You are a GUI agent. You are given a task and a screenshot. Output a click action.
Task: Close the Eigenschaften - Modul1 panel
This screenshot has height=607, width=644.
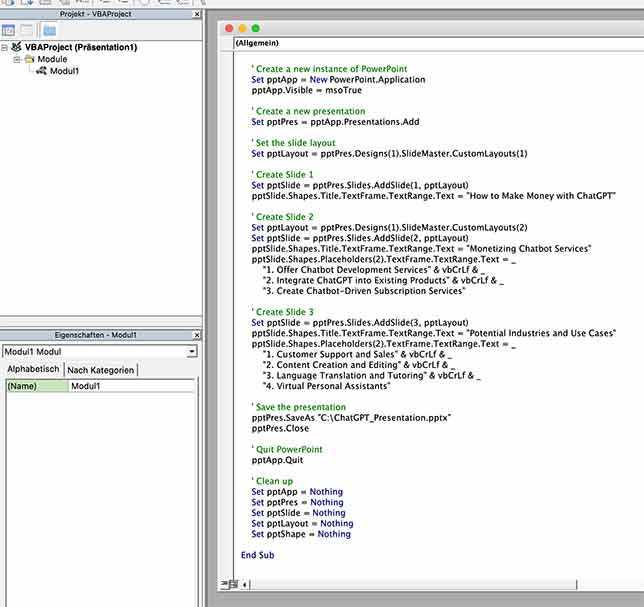197,335
